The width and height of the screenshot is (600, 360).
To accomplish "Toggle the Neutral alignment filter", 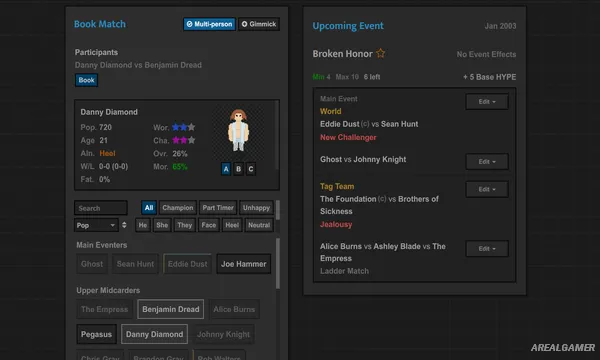I will click(259, 225).
